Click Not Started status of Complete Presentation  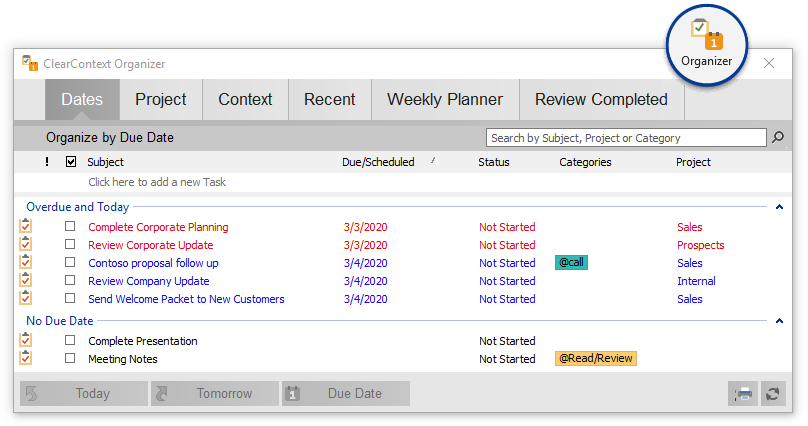507,341
